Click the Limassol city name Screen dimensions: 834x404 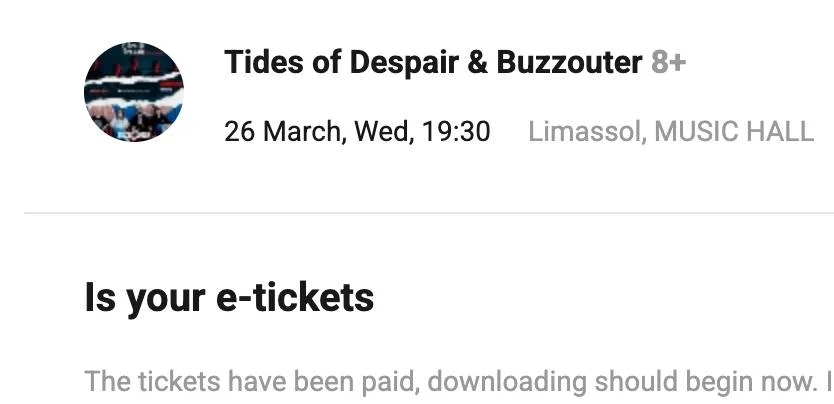(585, 131)
